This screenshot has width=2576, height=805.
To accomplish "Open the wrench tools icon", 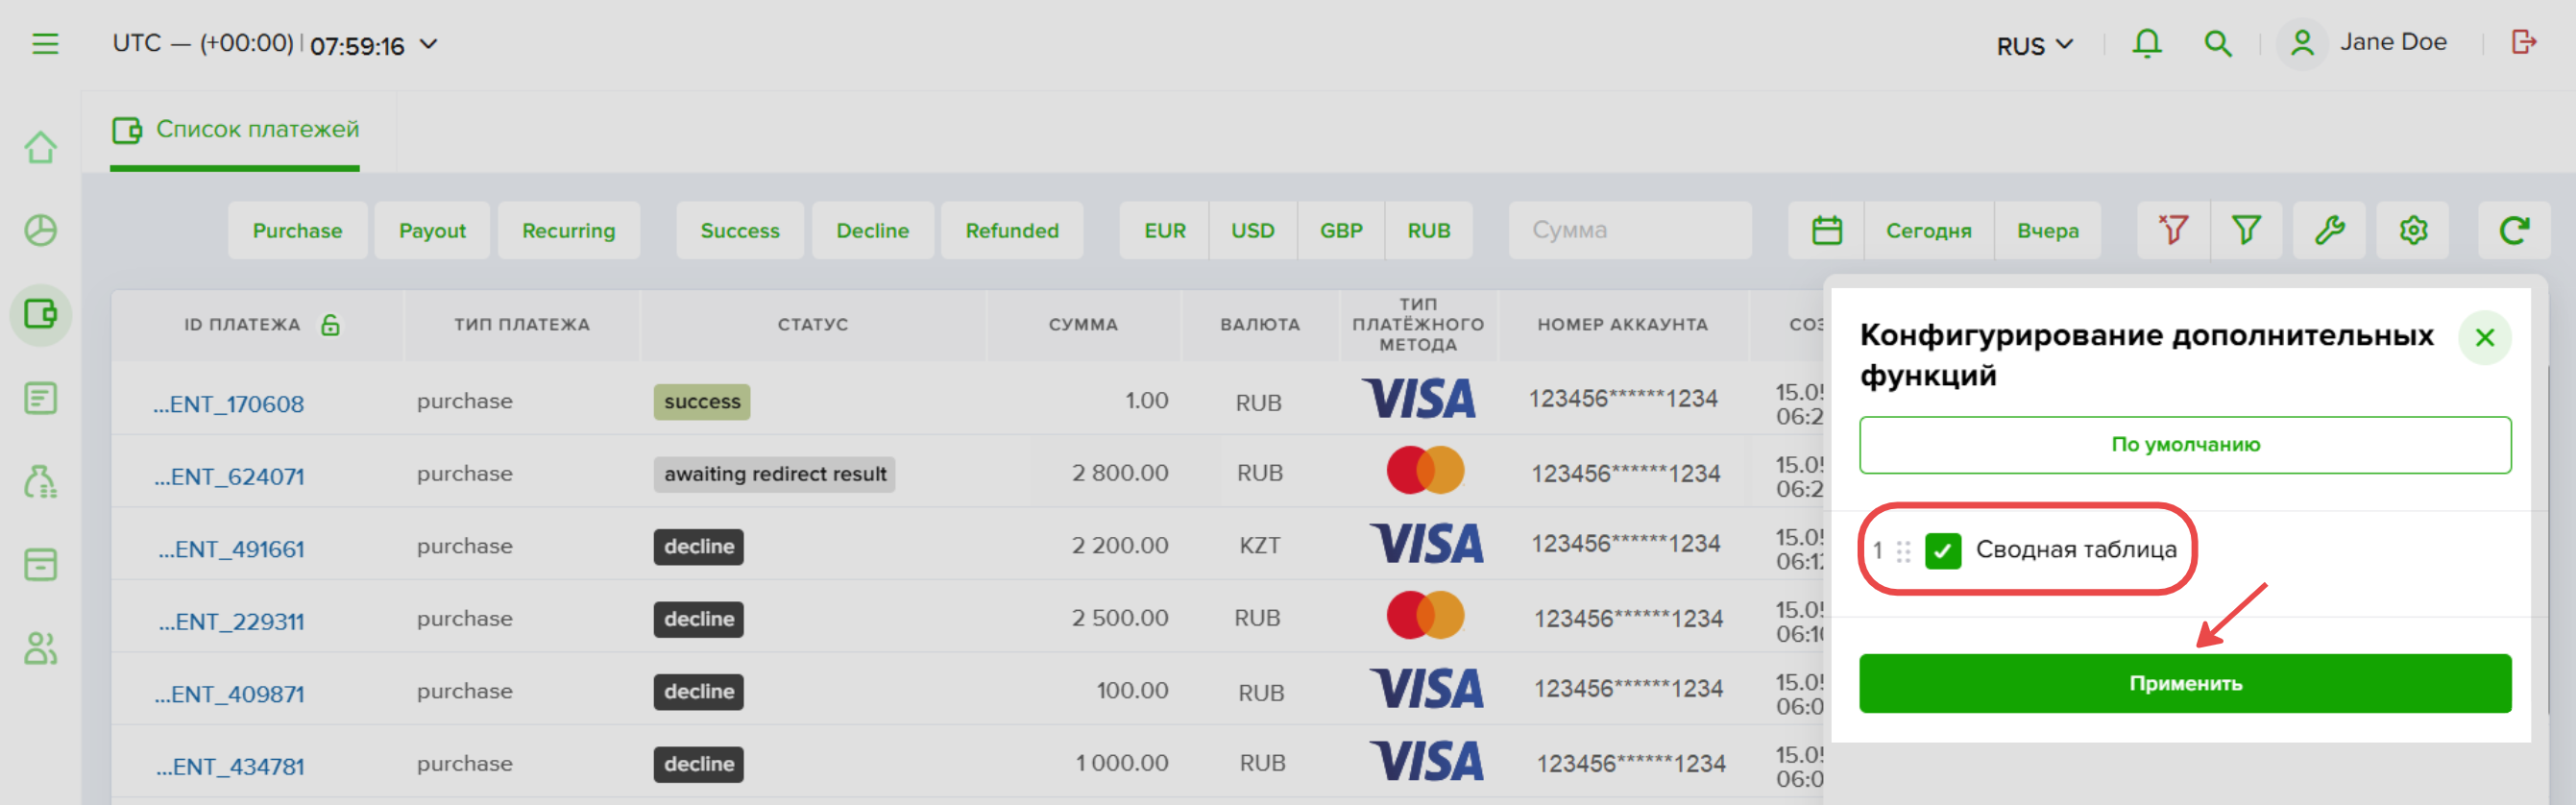I will tap(2329, 231).
